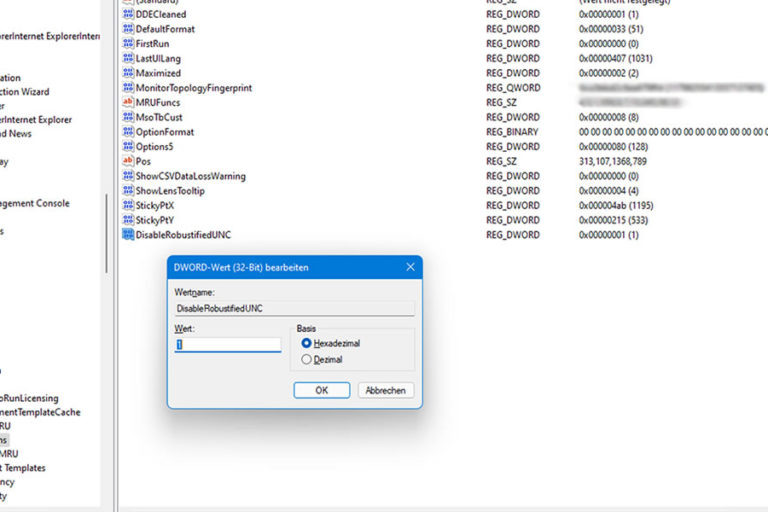Click the value 0x00000215 (533)

(x=613, y=220)
